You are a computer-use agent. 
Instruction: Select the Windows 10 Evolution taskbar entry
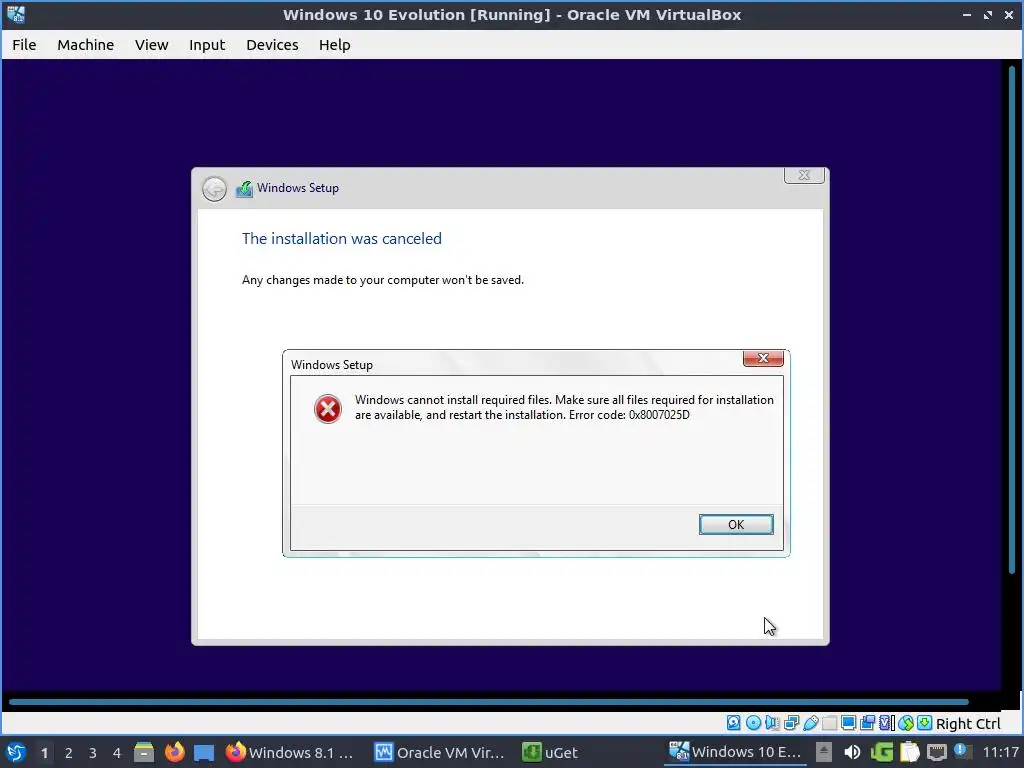click(x=735, y=752)
